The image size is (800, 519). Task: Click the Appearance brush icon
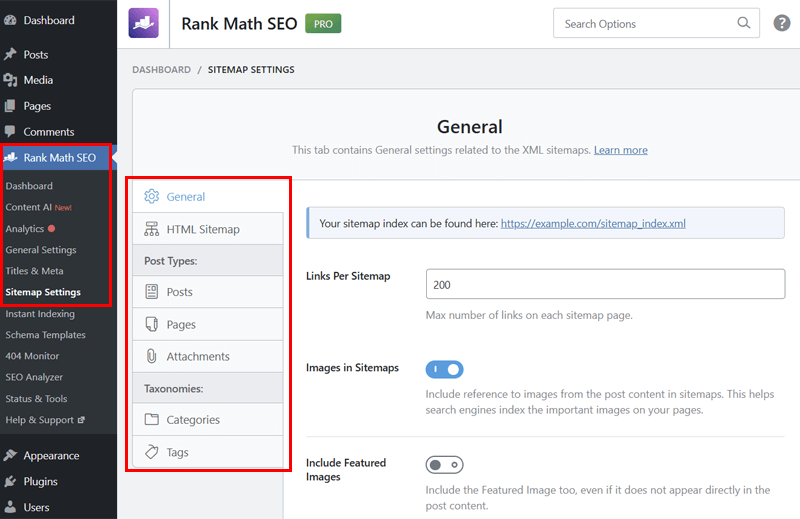10,455
